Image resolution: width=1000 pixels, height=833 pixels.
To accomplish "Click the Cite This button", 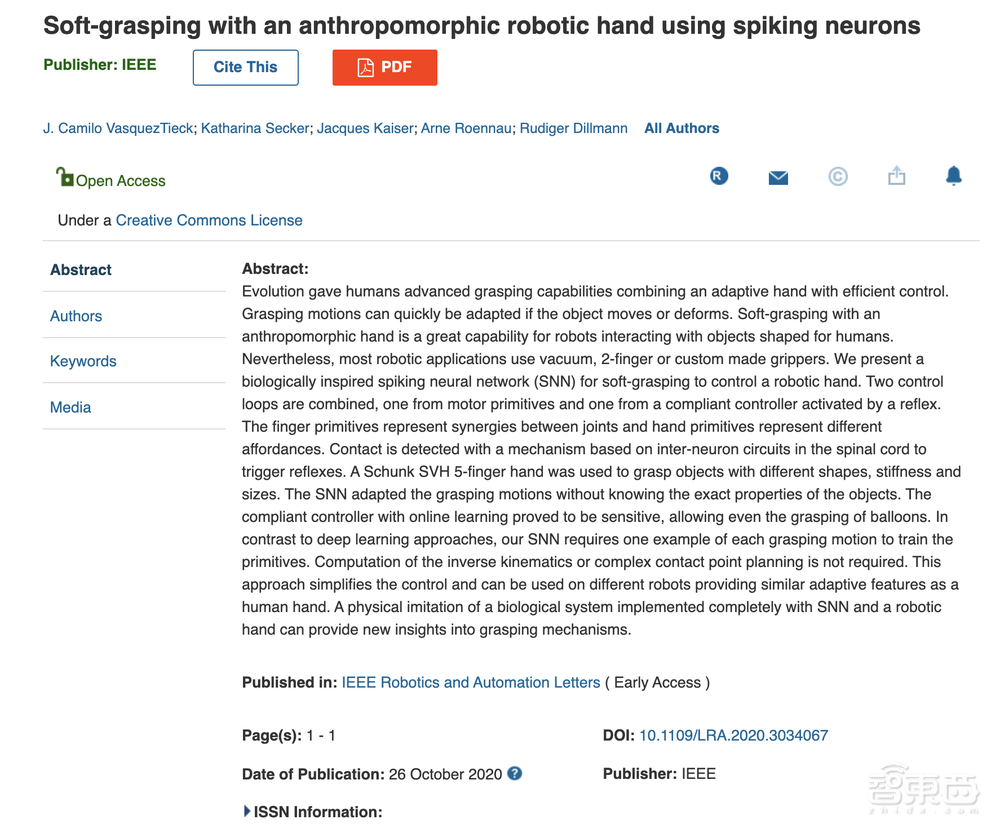I will (245, 67).
